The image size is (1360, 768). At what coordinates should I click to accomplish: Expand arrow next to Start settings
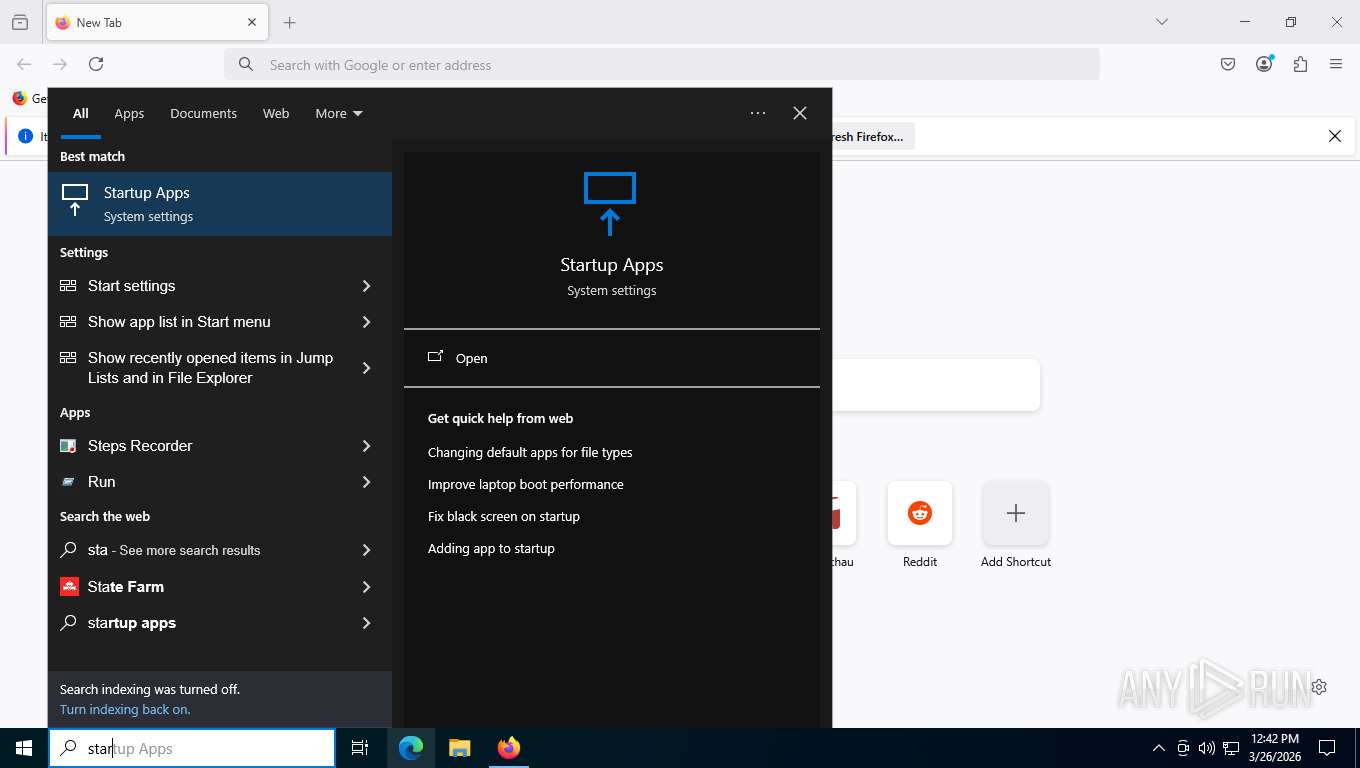(367, 286)
